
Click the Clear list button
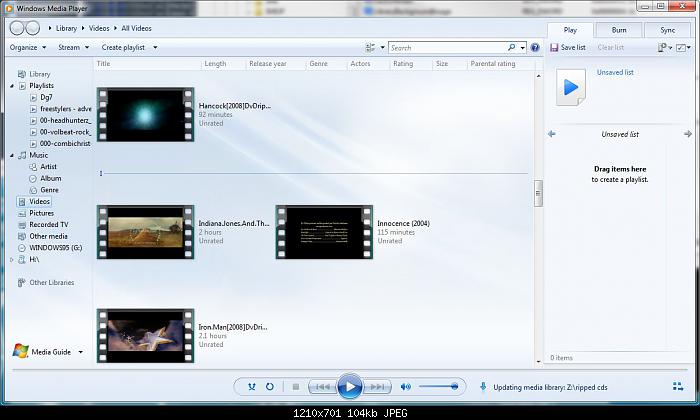point(611,47)
